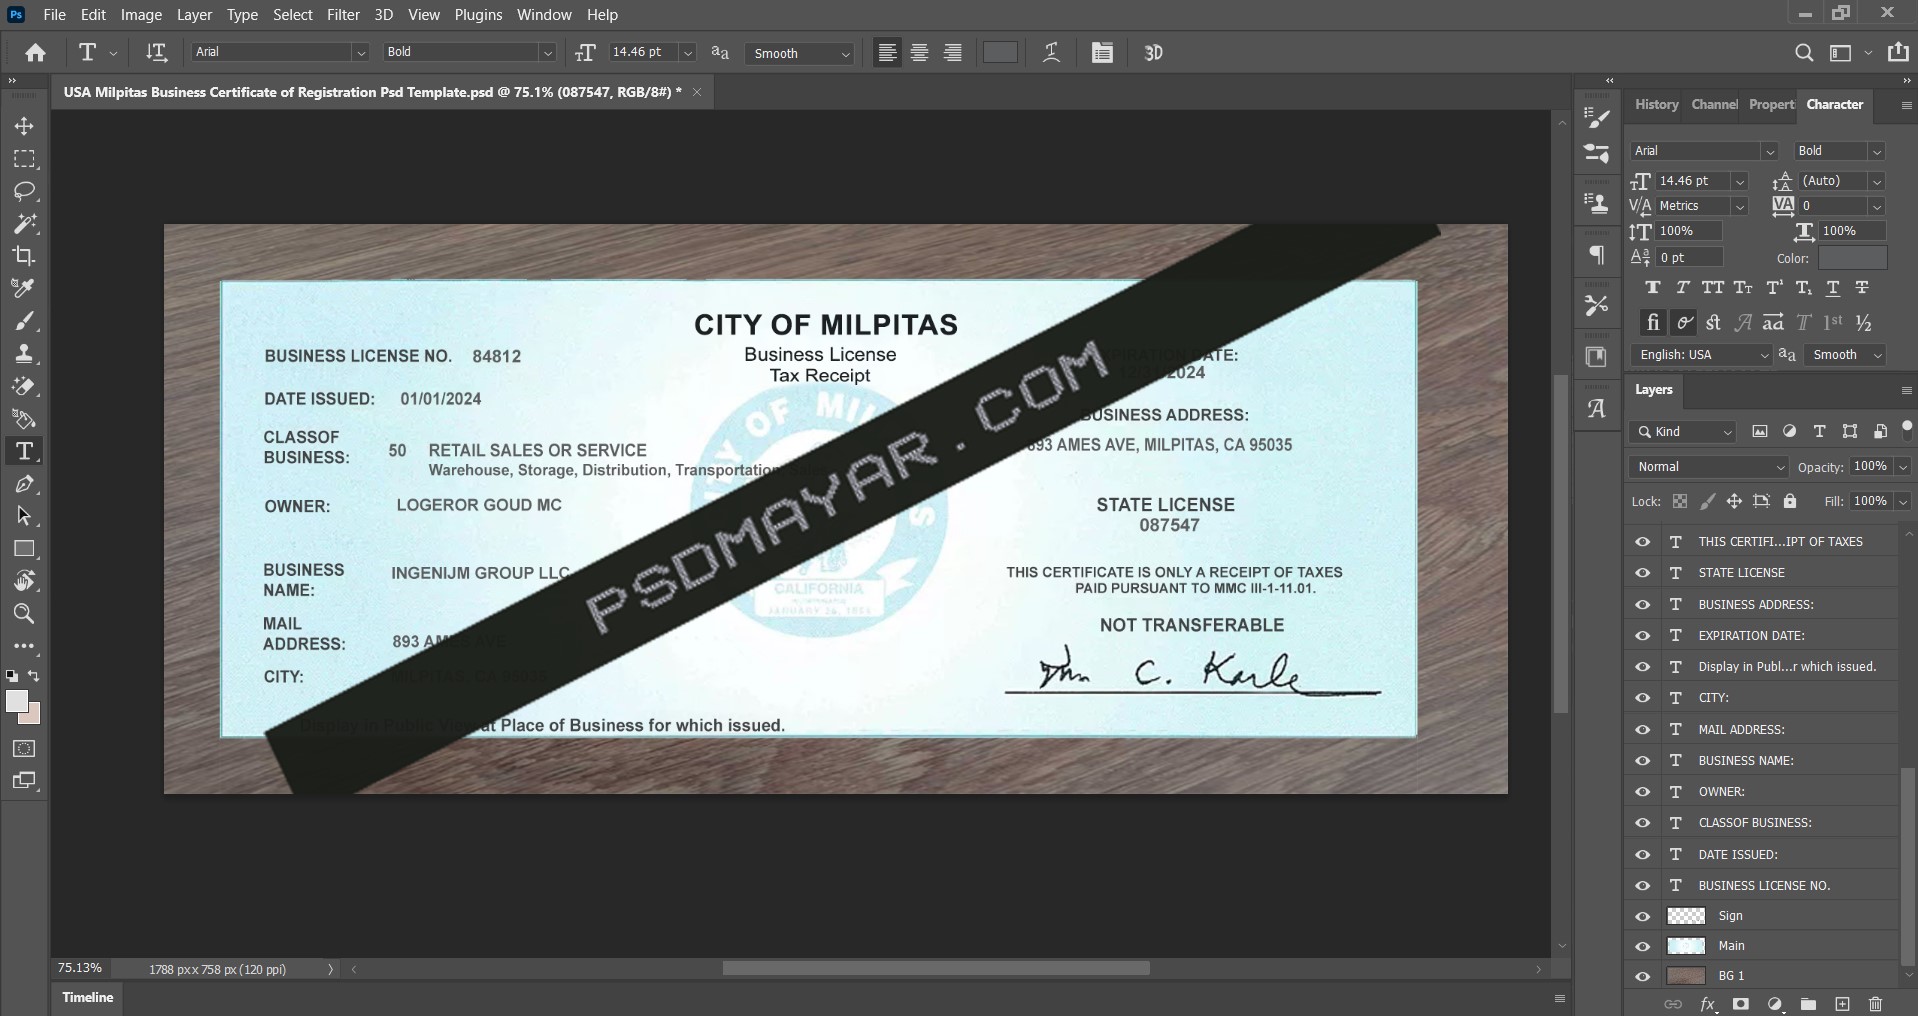Create new group folder icon
1918x1016 pixels.
pyautogui.click(x=1808, y=1004)
